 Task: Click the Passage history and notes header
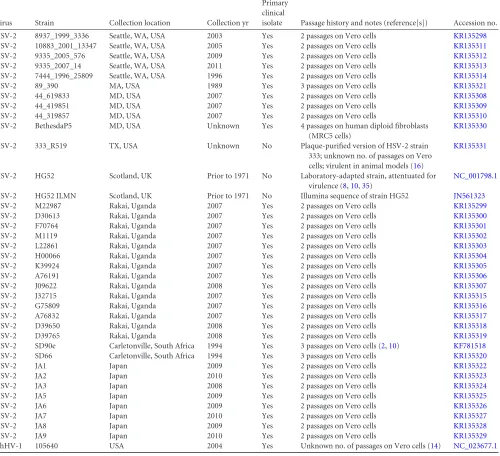pos(364,23)
